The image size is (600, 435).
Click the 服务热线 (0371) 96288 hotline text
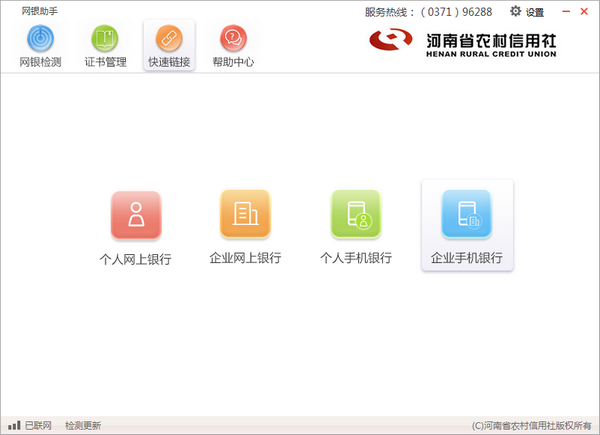[428, 12]
